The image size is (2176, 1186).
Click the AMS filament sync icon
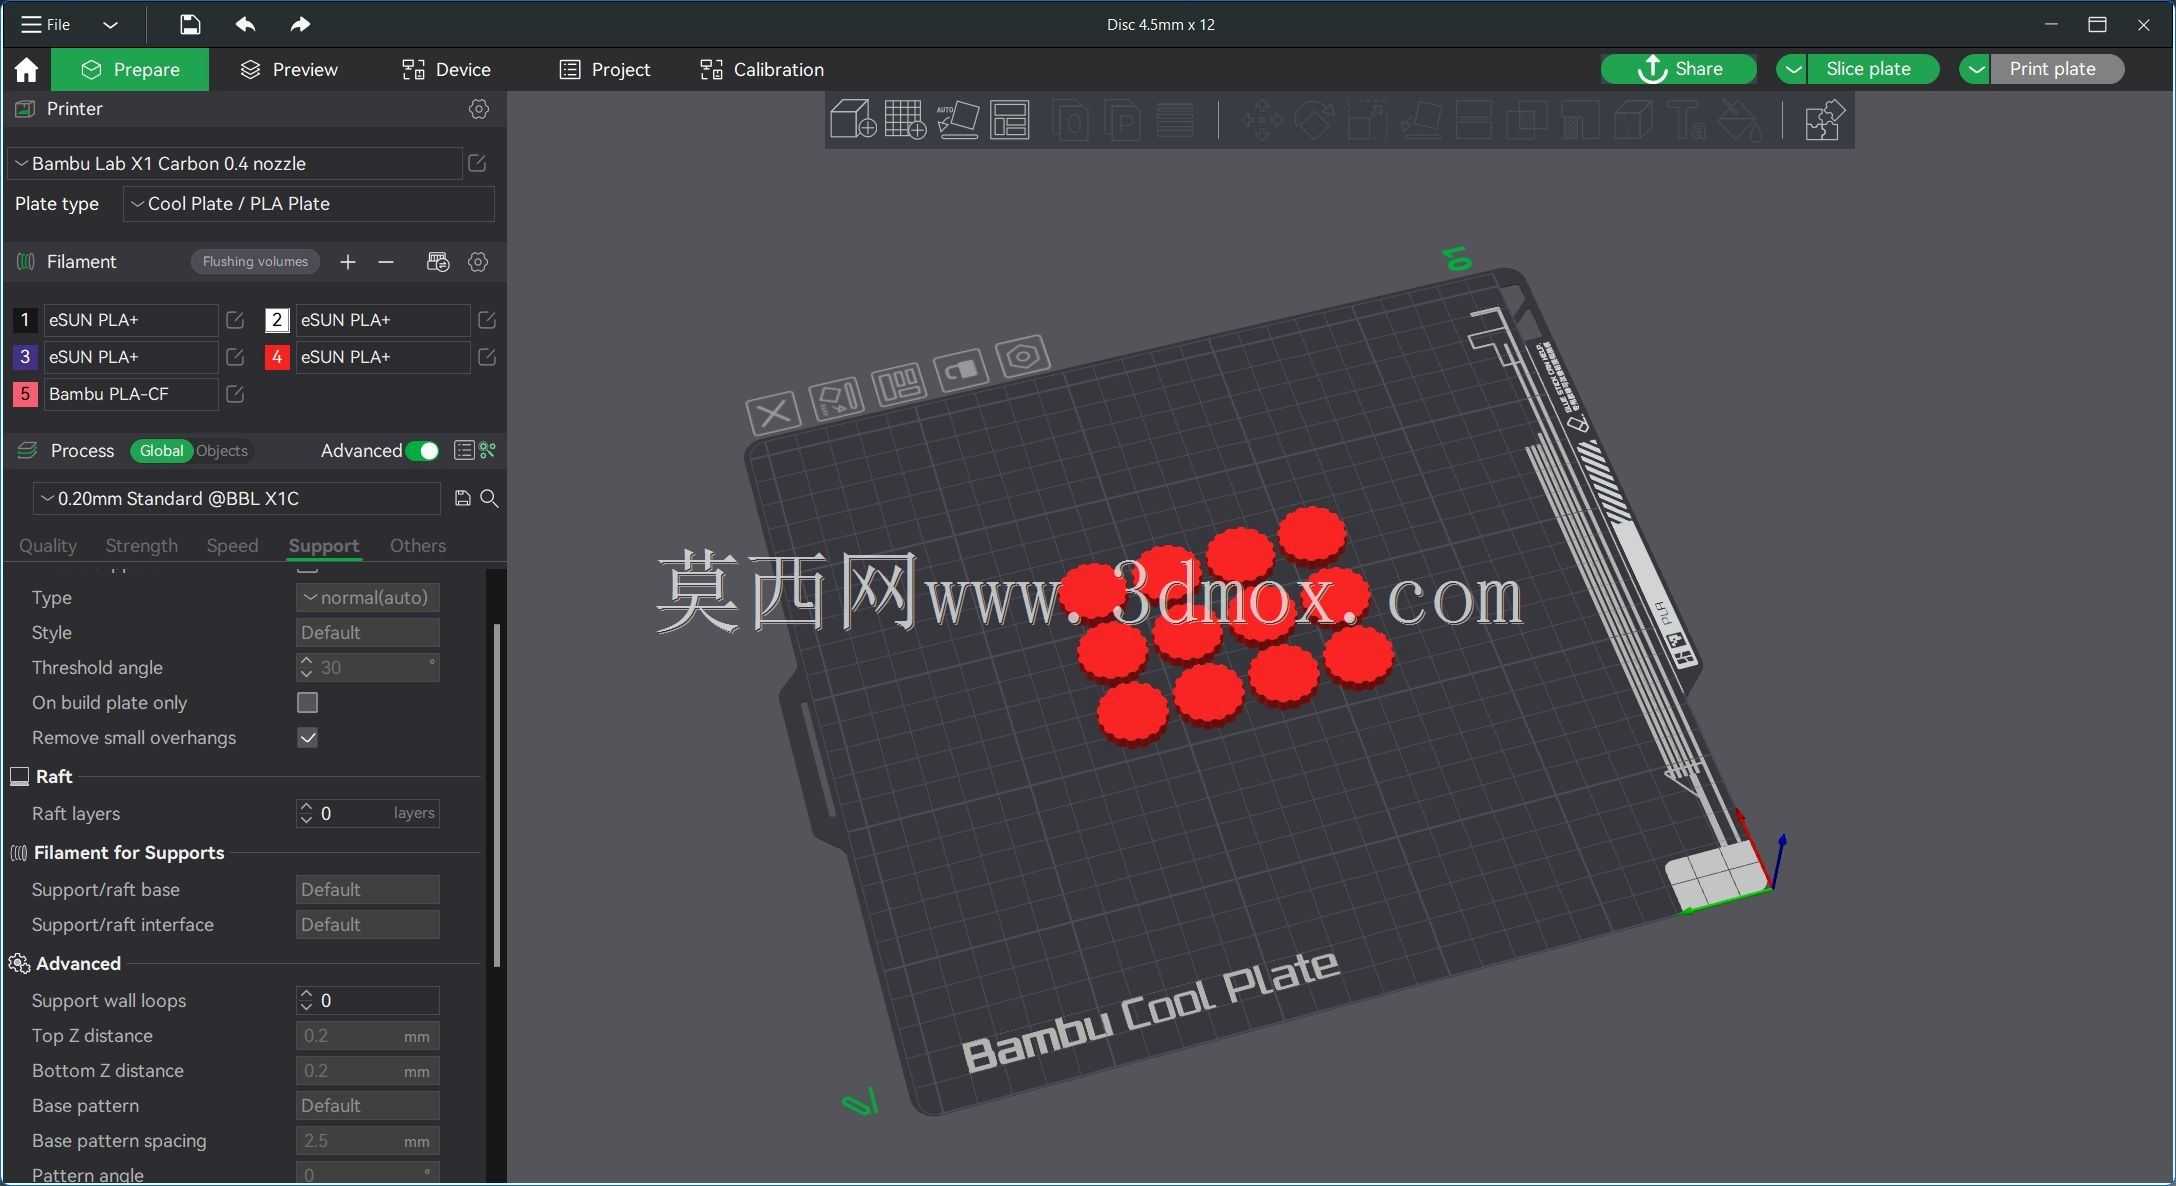click(438, 262)
